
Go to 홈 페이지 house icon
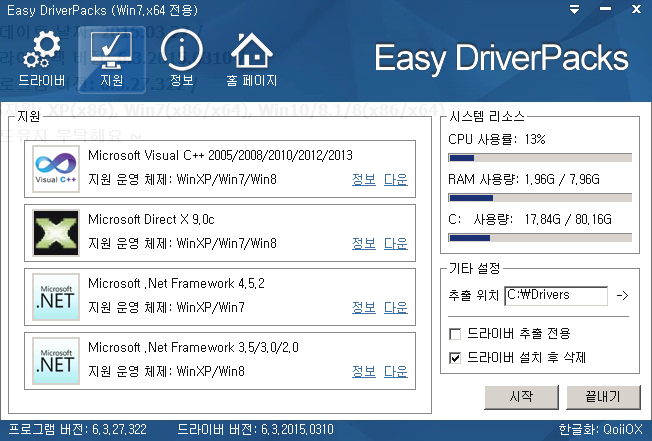252,59
